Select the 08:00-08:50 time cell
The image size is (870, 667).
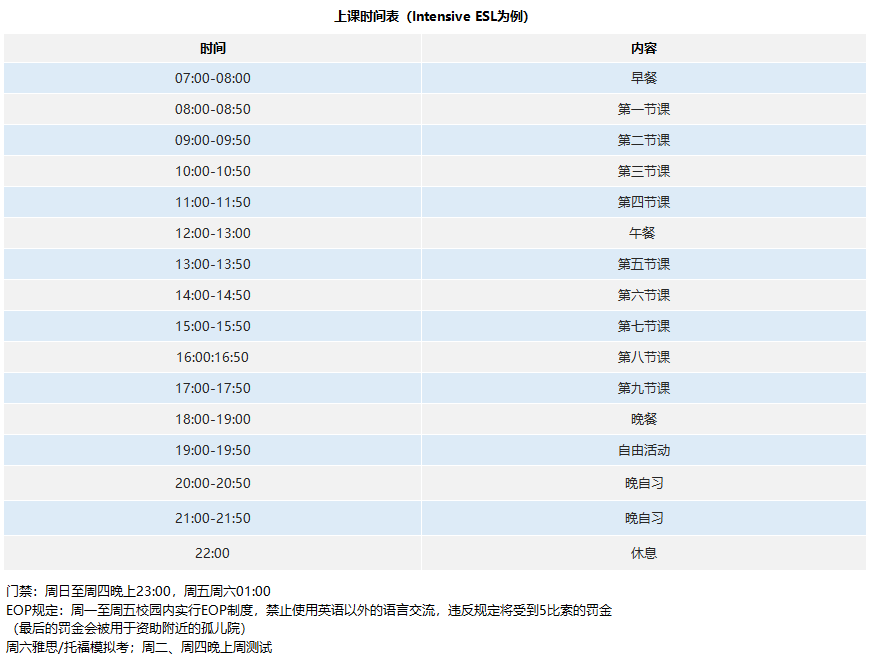tap(213, 109)
